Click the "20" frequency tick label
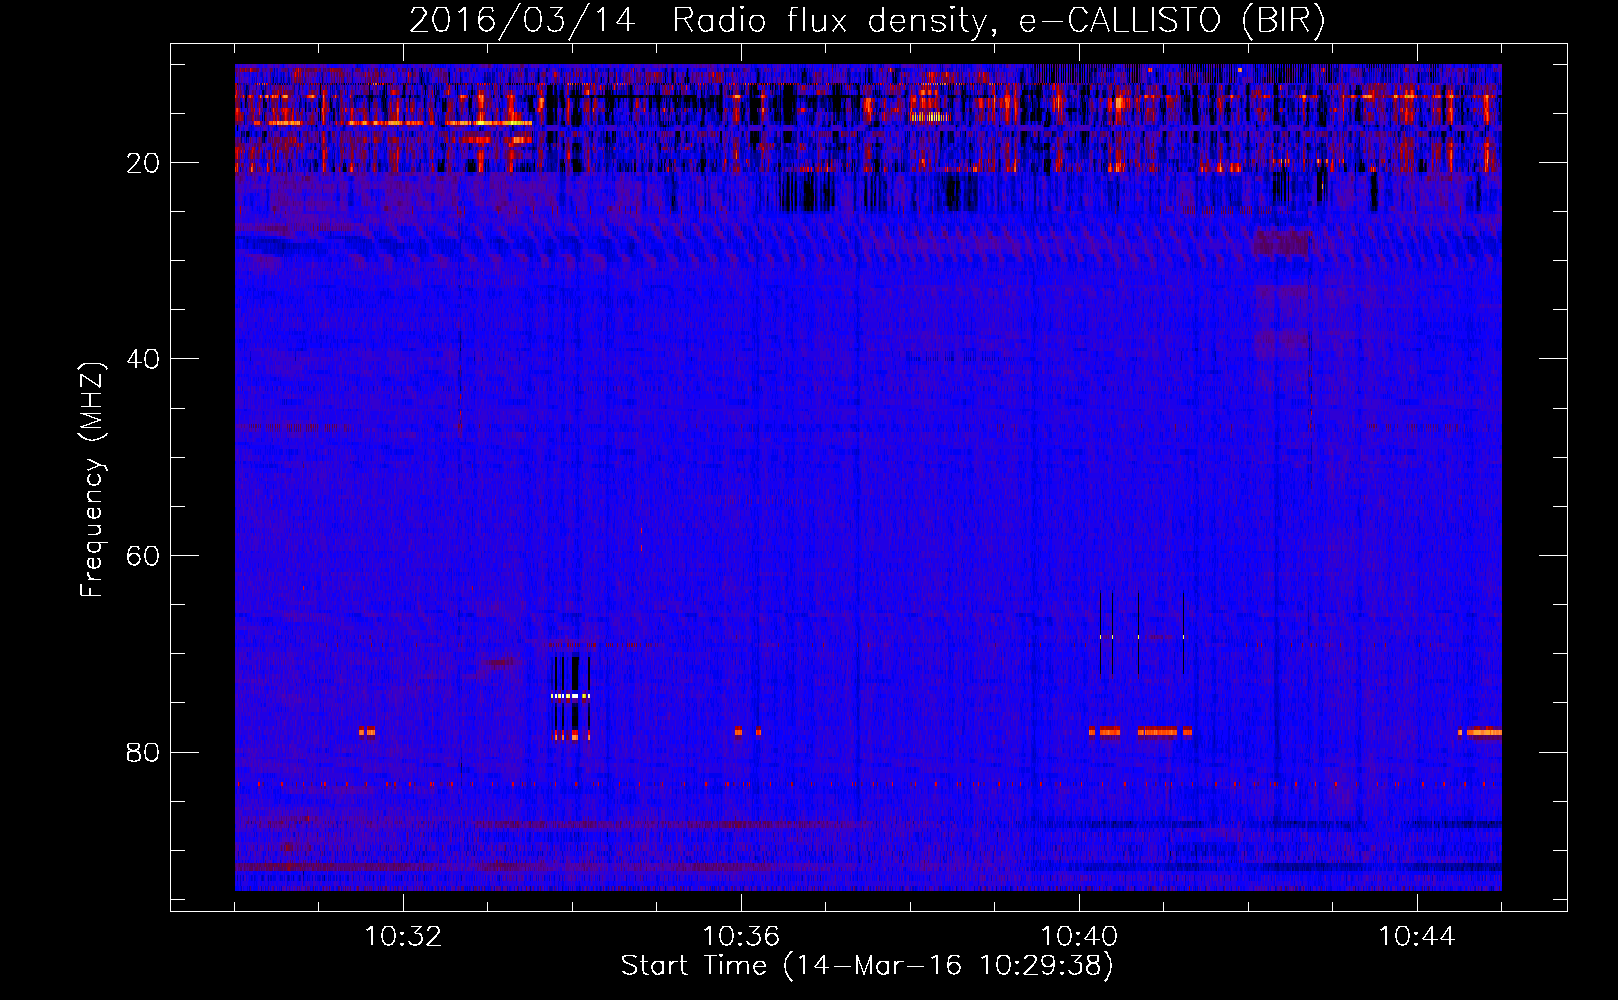 [x=144, y=162]
